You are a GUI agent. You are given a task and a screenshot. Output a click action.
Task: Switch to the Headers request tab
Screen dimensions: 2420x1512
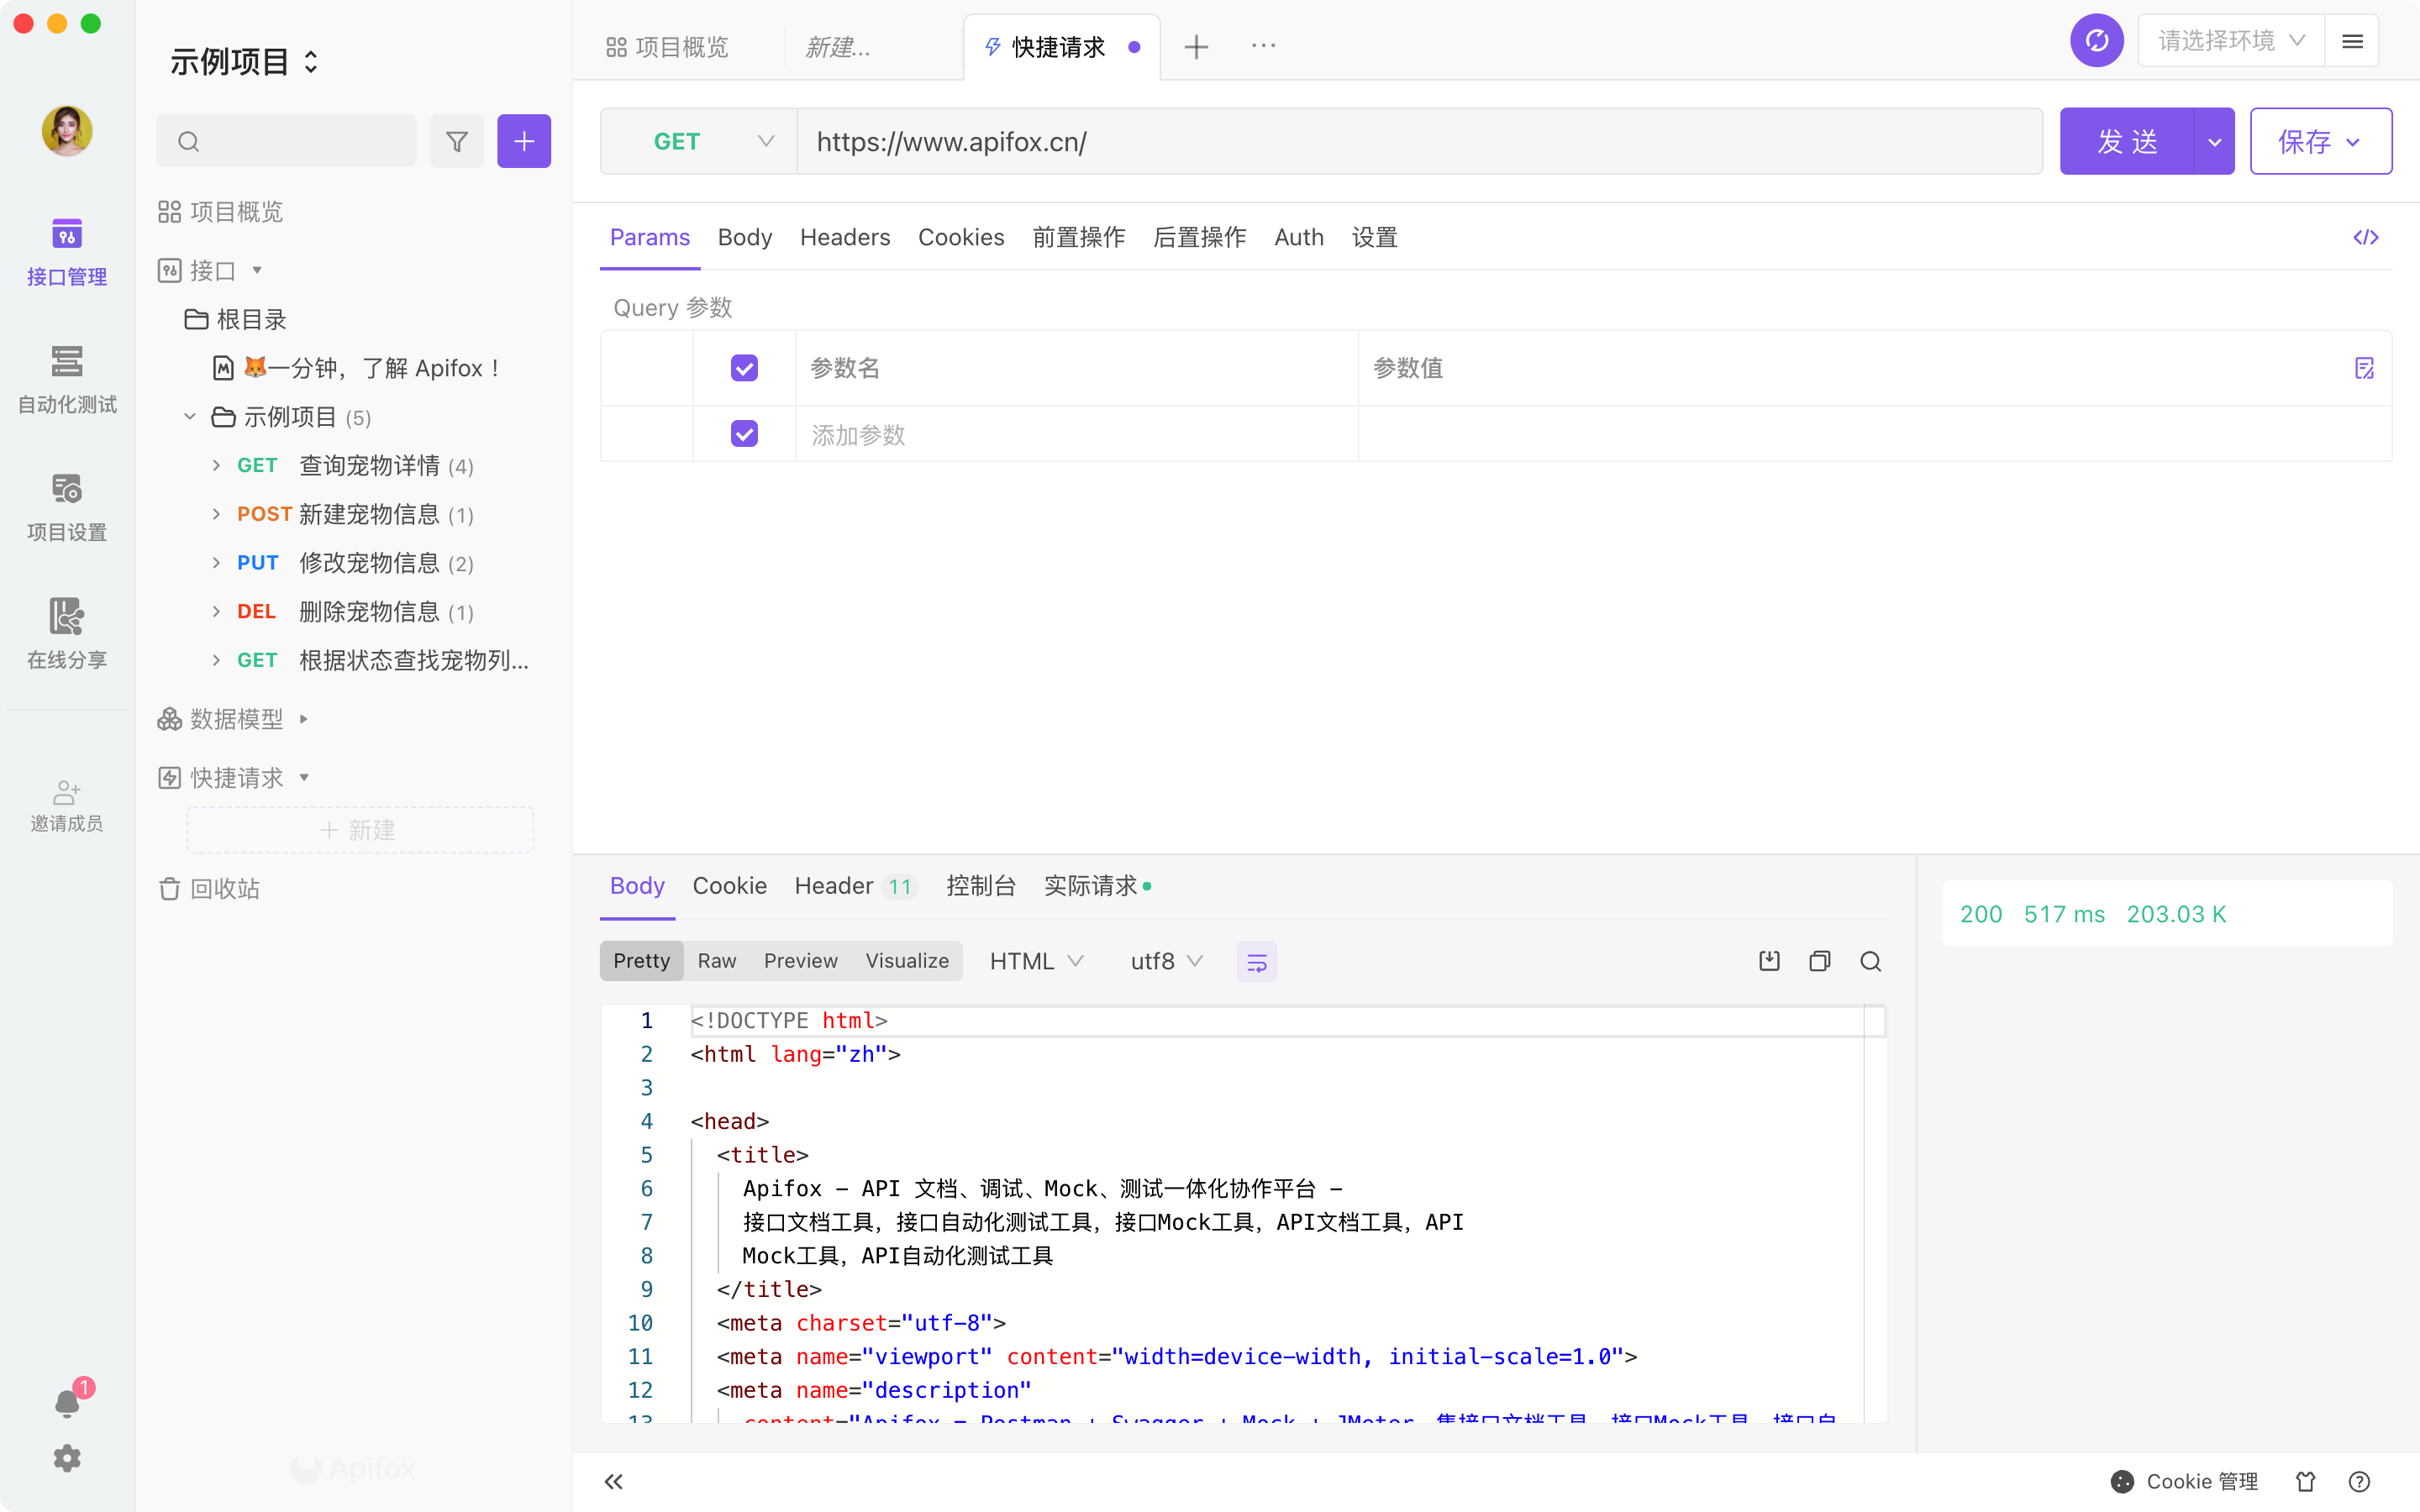pyautogui.click(x=844, y=237)
